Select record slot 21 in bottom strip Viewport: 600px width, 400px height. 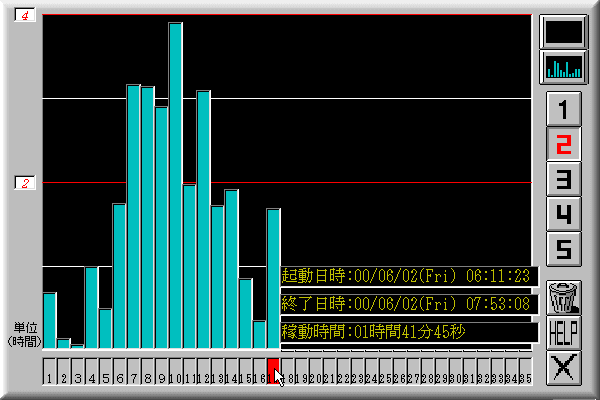click(329, 371)
